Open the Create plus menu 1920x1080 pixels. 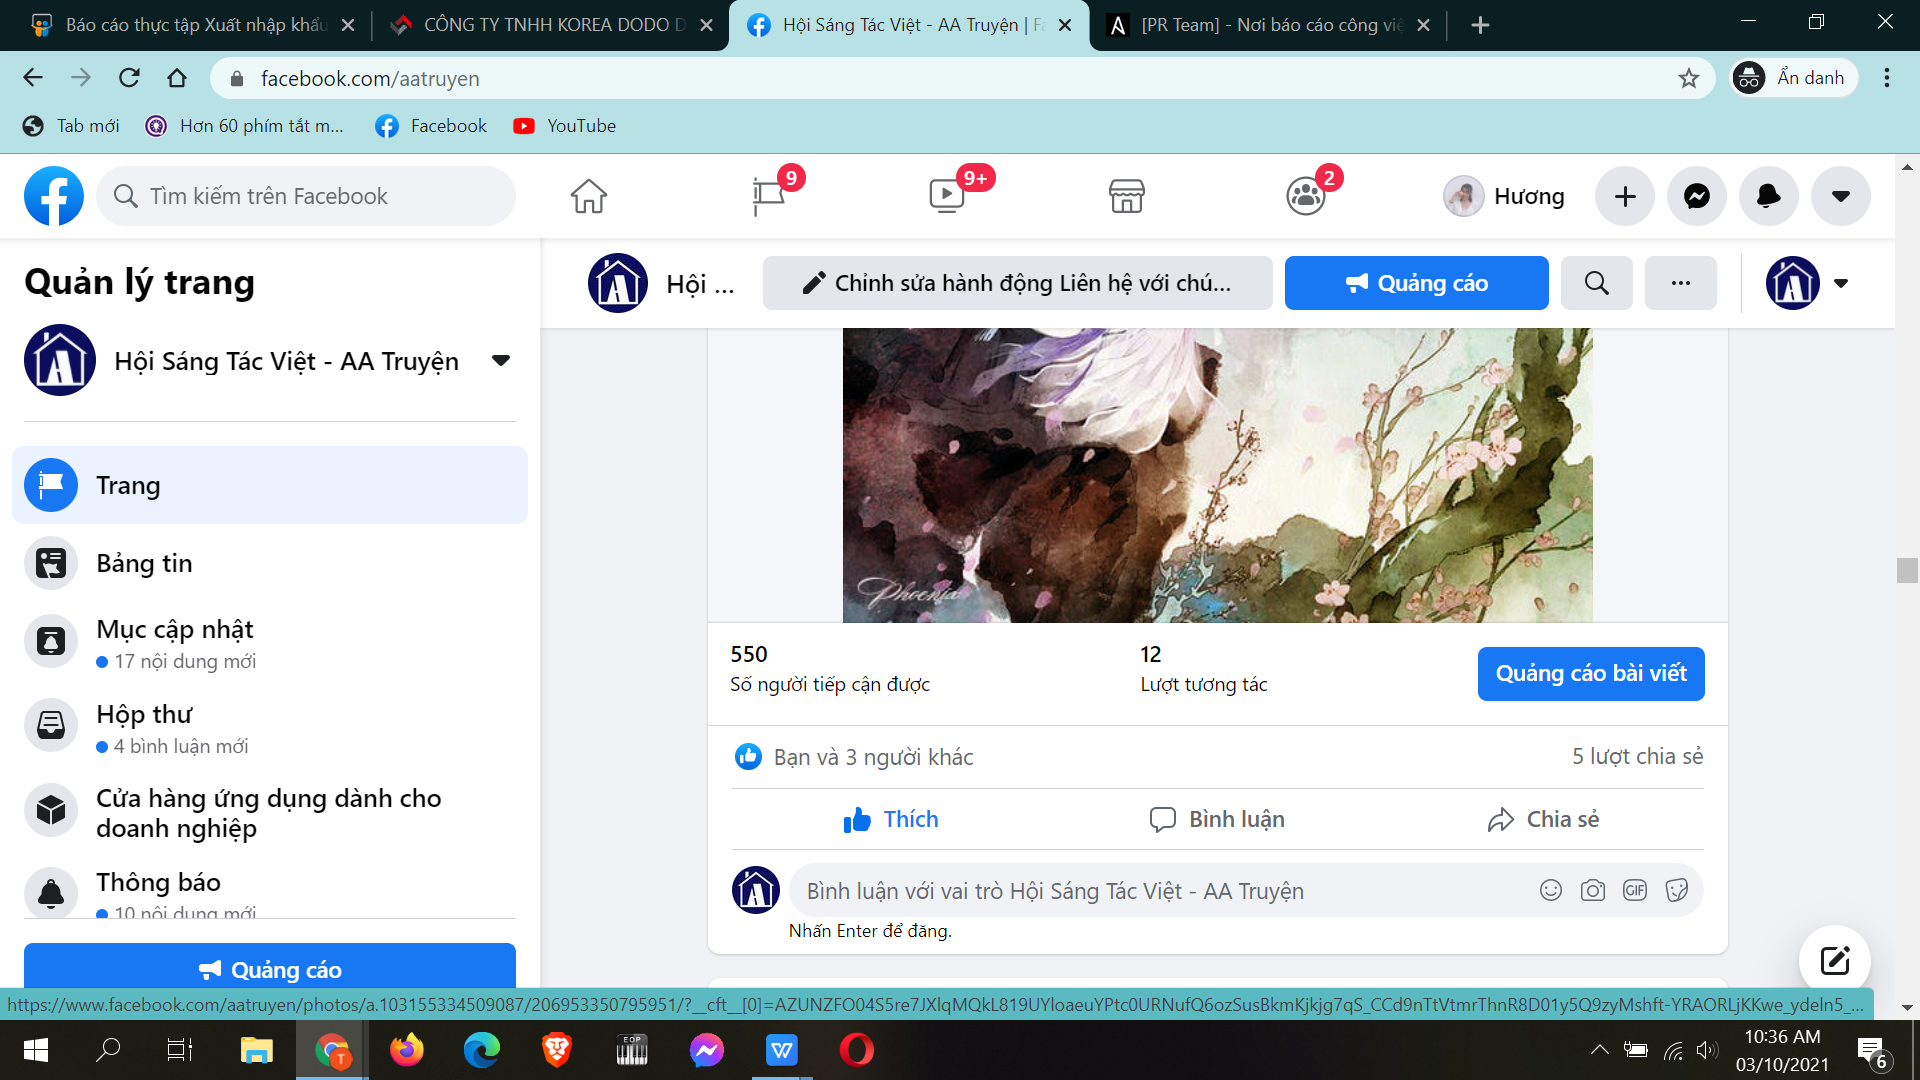(x=1625, y=196)
